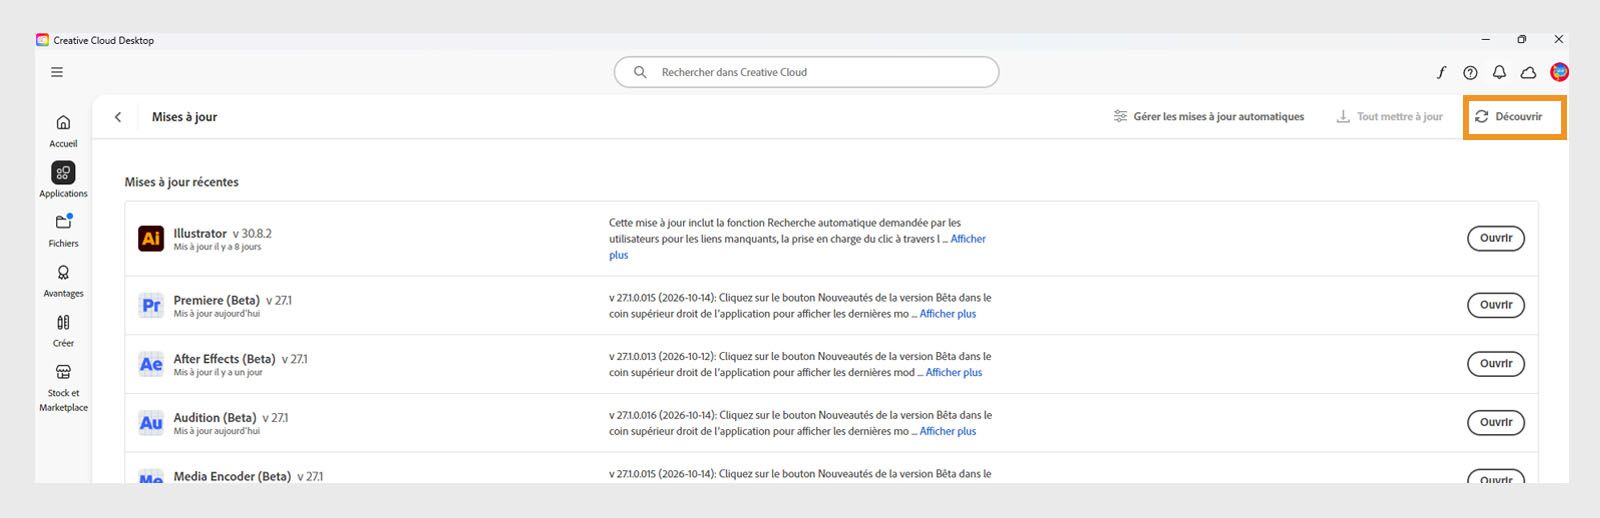Screen dimensions: 1600x518
Task: Click the Mises à jour récentes heading
Action: pos(182,182)
